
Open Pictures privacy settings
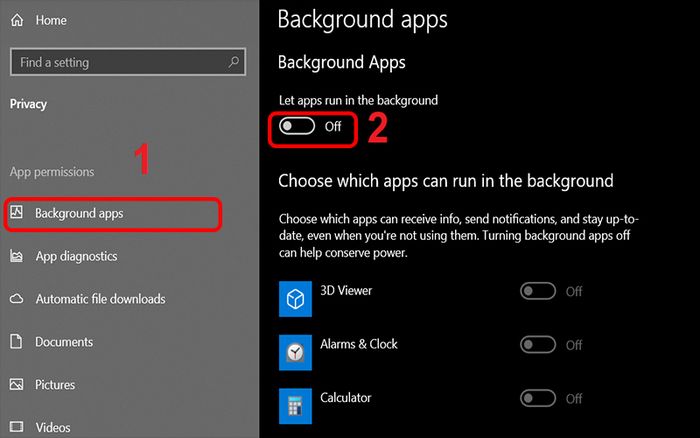(55, 385)
